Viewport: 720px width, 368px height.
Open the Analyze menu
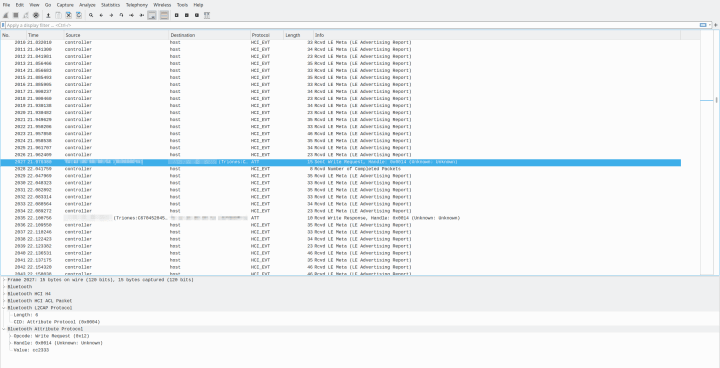coord(87,5)
